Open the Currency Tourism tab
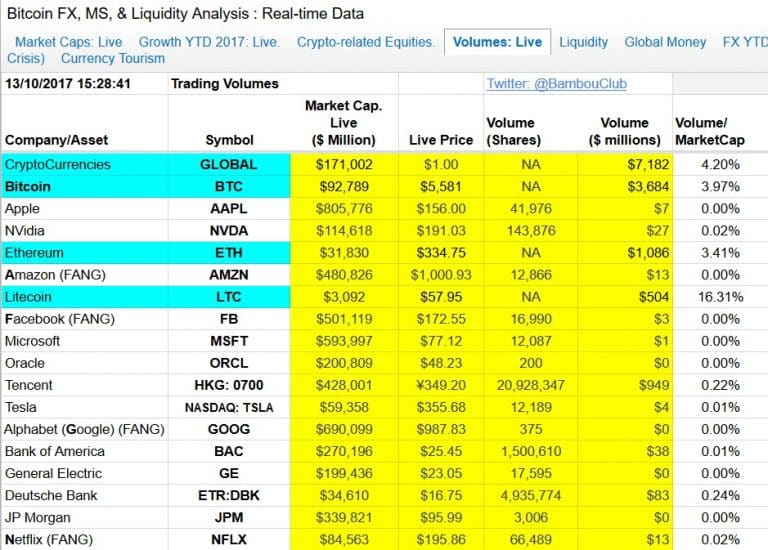The width and height of the screenshot is (768, 550). 113,58
